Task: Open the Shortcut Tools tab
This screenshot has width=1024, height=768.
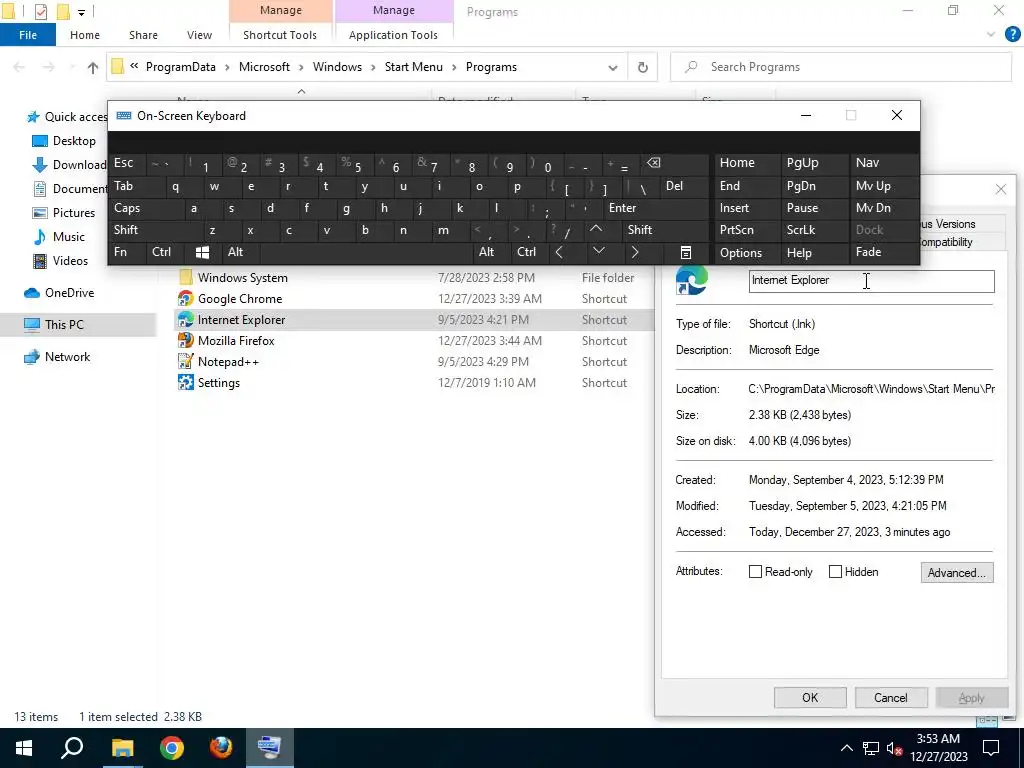Action: [x=280, y=35]
